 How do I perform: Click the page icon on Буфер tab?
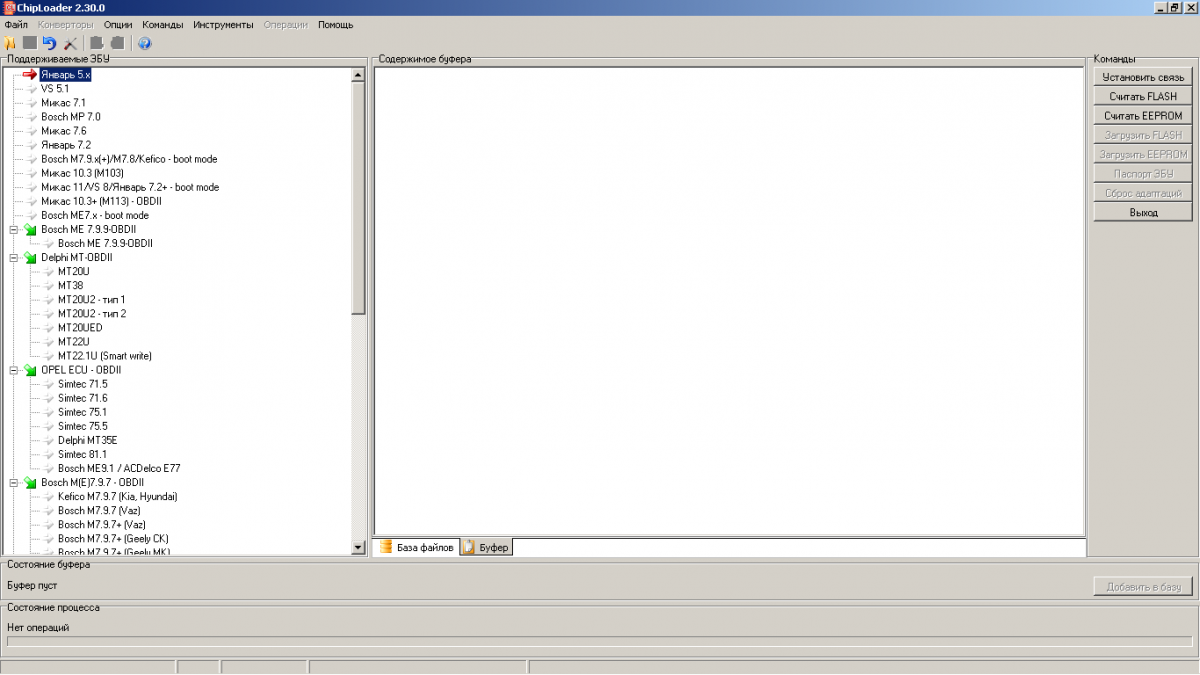click(x=469, y=547)
